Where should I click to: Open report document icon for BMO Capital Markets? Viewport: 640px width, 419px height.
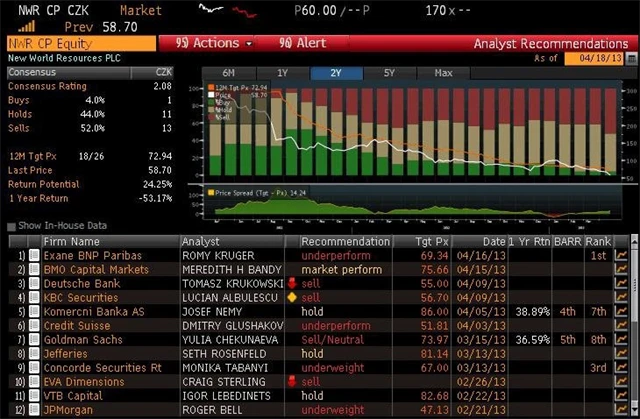click(34, 270)
